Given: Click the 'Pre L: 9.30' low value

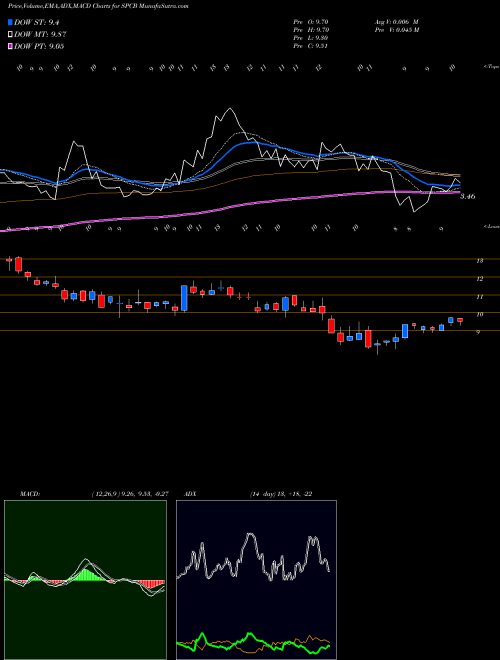Looking at the screenshot, I should point(311,38).
